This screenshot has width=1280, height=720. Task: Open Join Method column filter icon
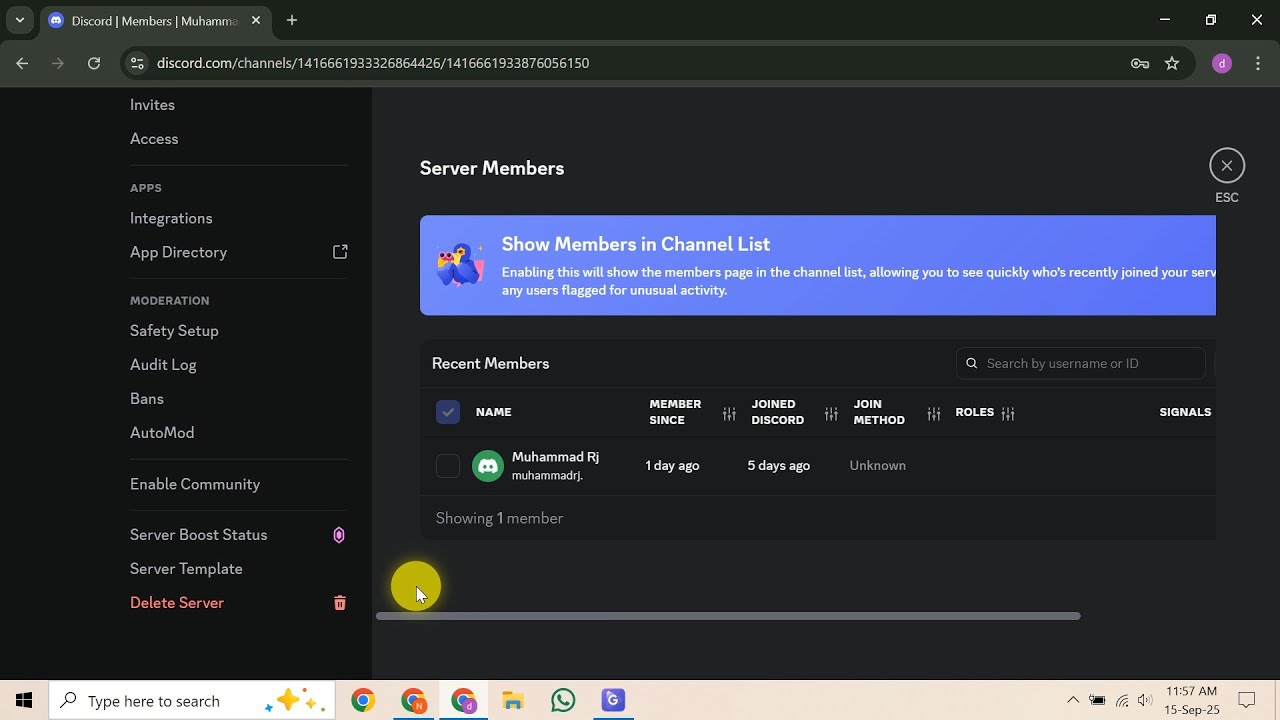[933, 413]
